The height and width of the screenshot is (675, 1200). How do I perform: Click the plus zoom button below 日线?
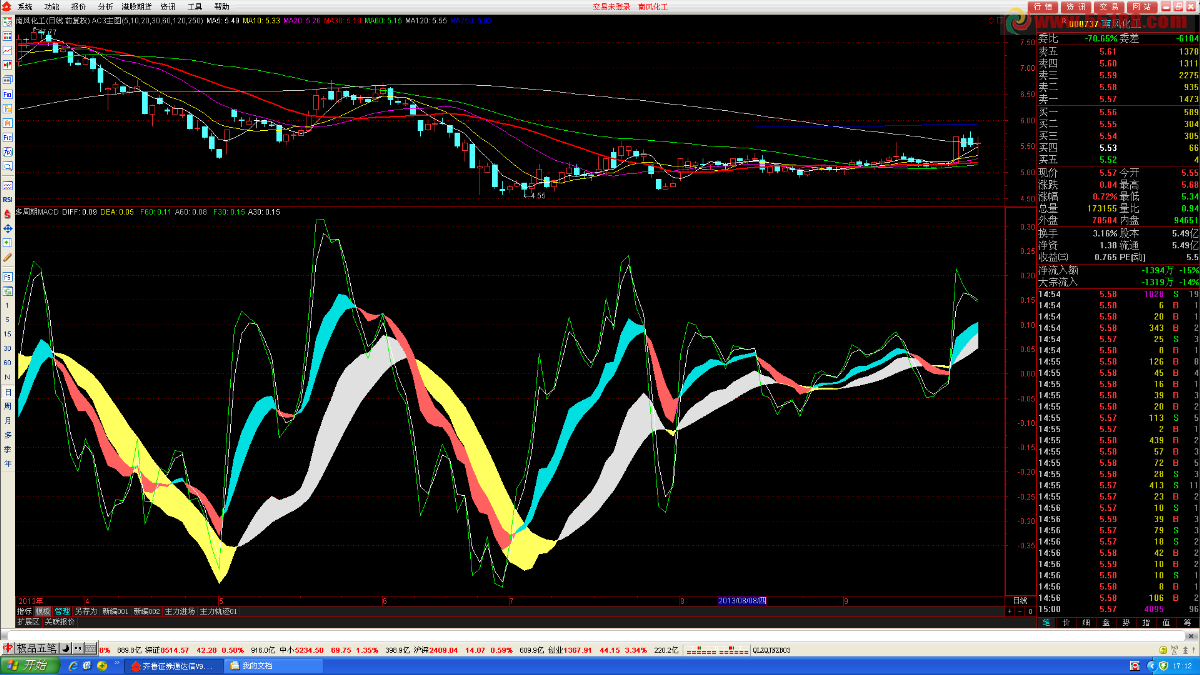1009,611
